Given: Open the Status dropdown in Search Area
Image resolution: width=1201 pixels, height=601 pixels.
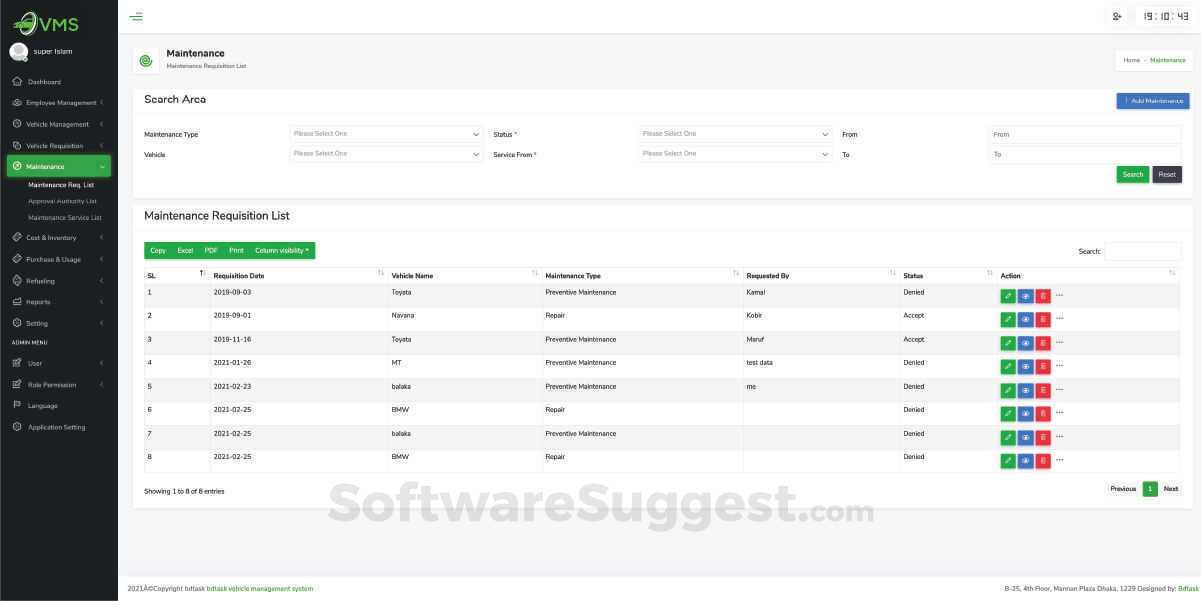Looking at the screenshot, I should [x=735, y=133].
